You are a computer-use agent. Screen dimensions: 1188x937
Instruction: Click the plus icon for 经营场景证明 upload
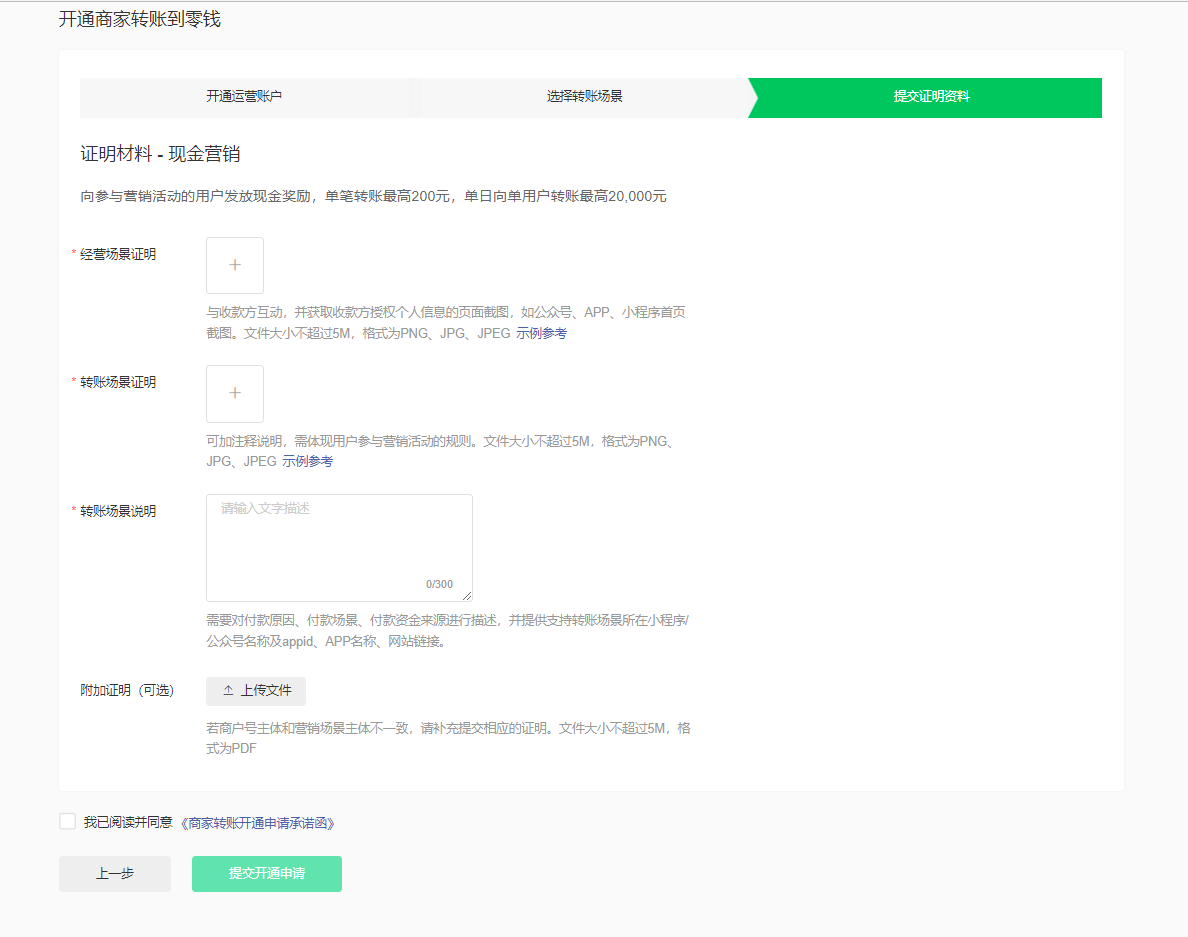point(235,265)
